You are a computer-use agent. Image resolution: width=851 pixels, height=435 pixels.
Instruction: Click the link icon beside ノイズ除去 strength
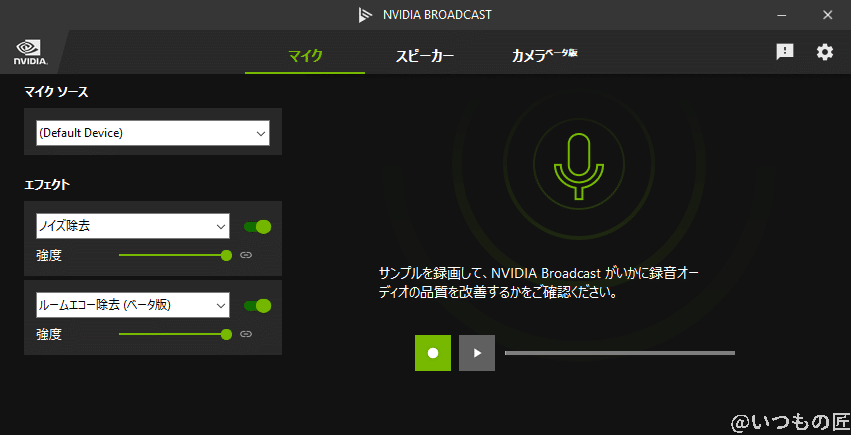click(246, 256)
